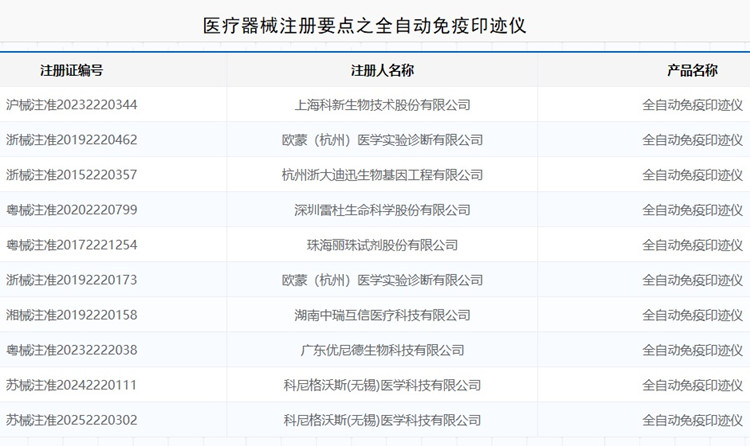Click the 注册证编号 column header

click(x=72, y=70)
